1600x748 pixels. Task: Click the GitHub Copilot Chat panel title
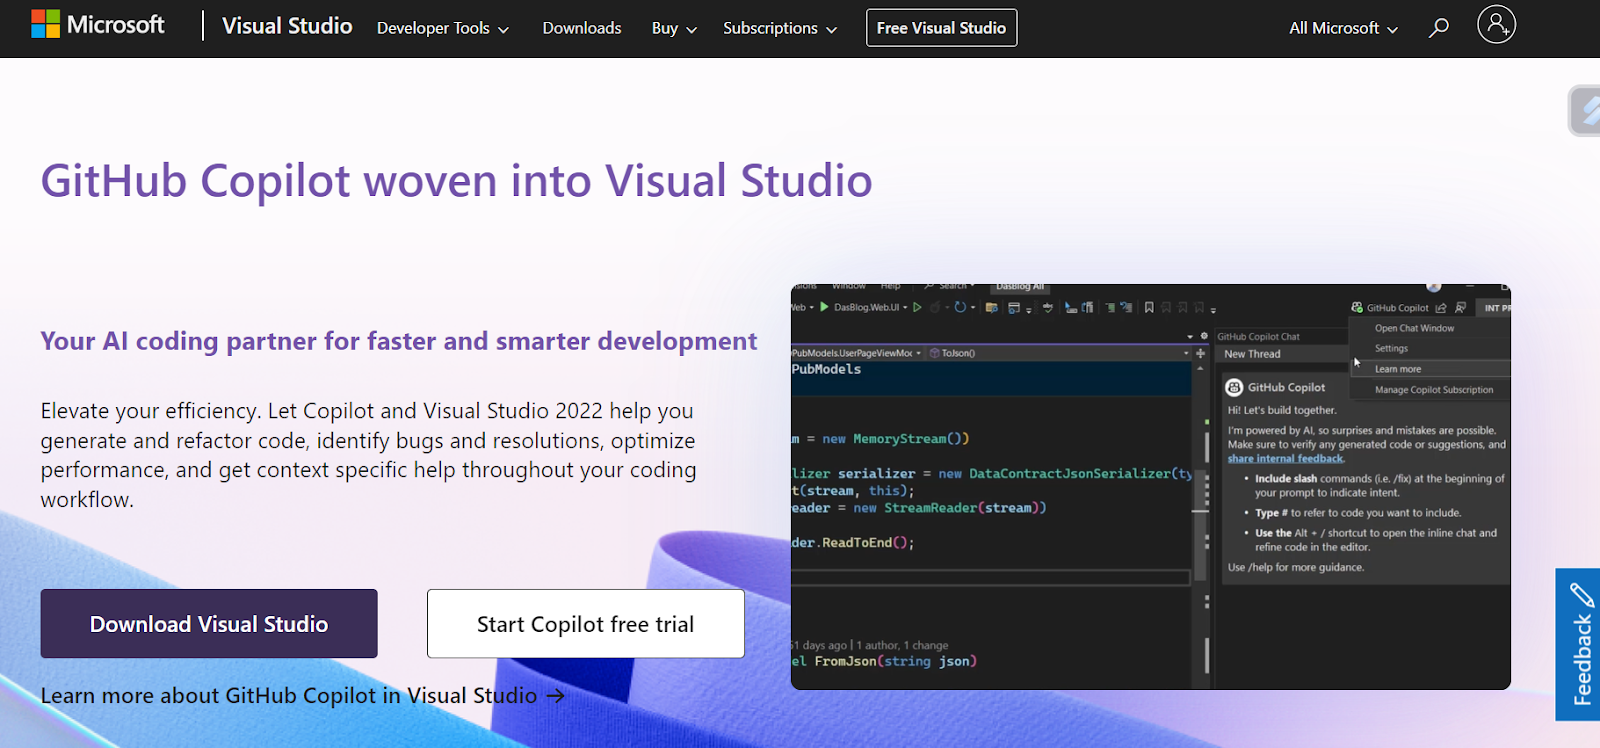[1258, 337]
